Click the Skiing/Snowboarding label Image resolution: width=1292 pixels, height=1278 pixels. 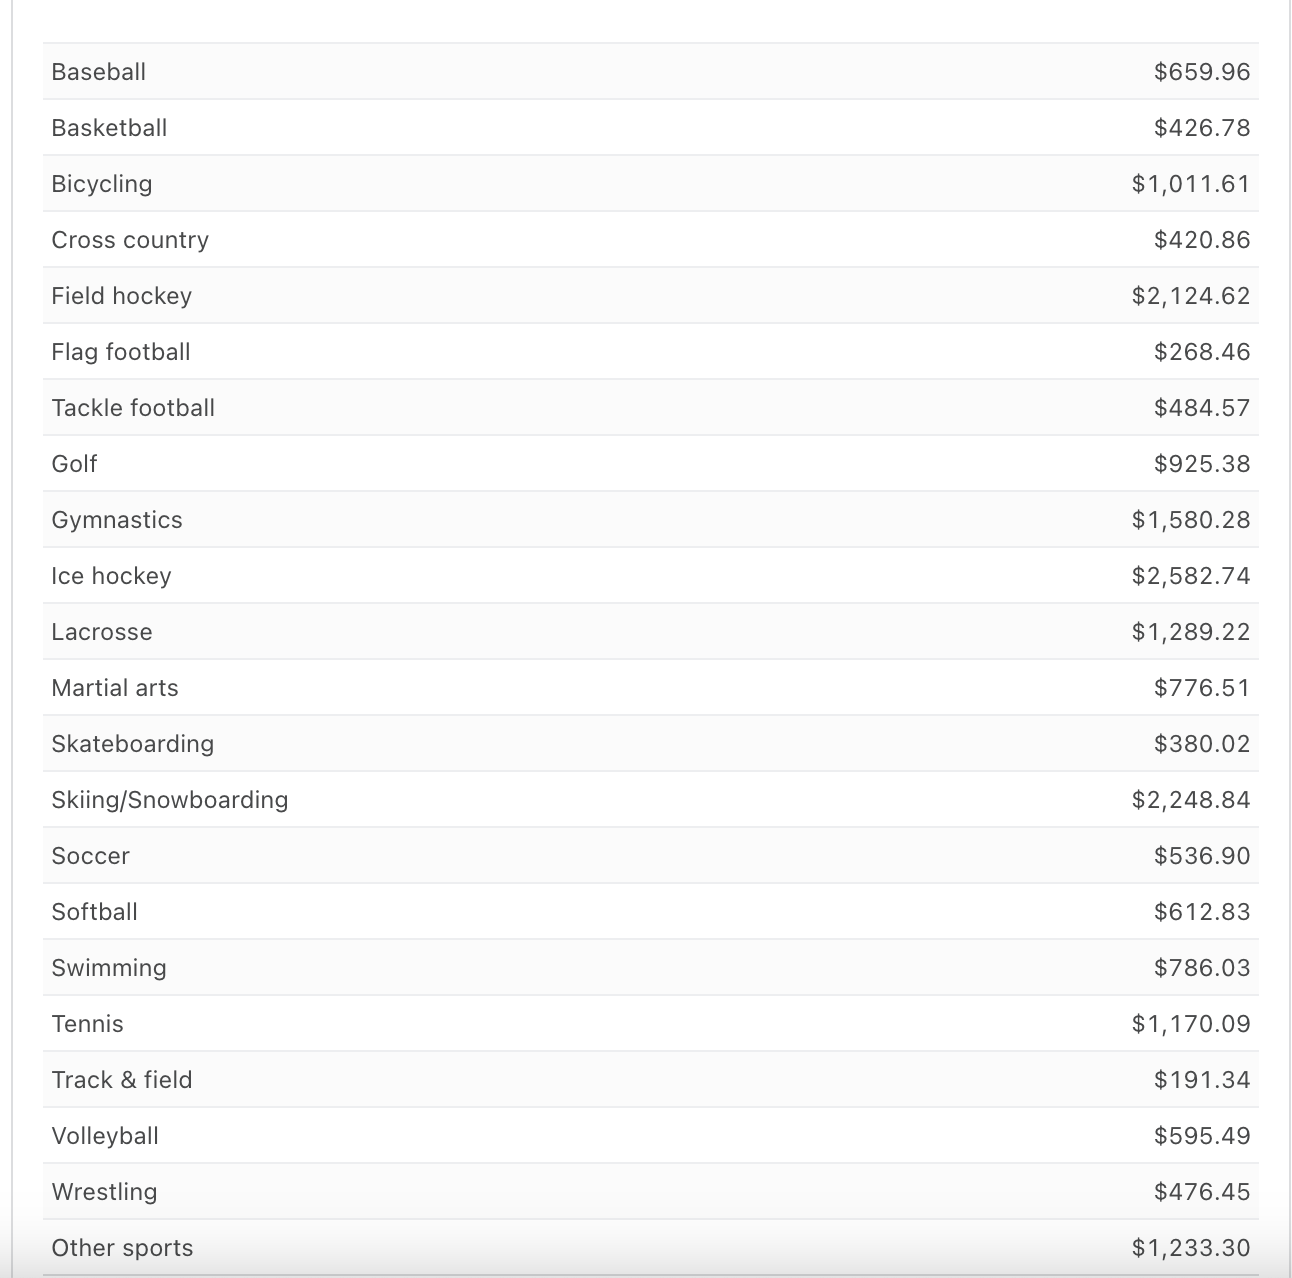pyautogui.click(x=170, y=800)
